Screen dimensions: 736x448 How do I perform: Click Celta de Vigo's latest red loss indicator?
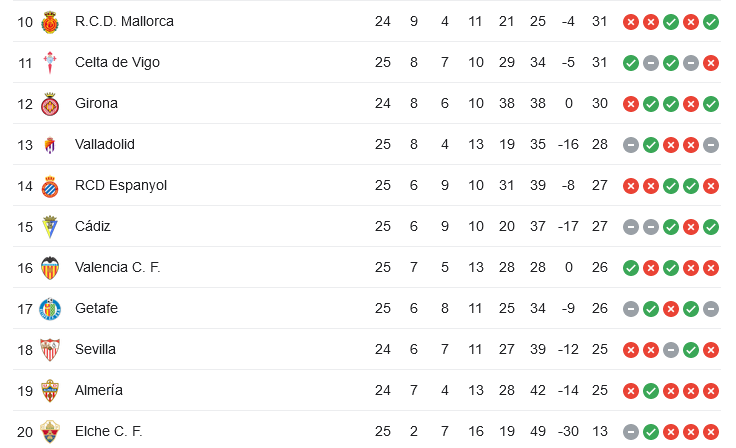click(711, 63)
